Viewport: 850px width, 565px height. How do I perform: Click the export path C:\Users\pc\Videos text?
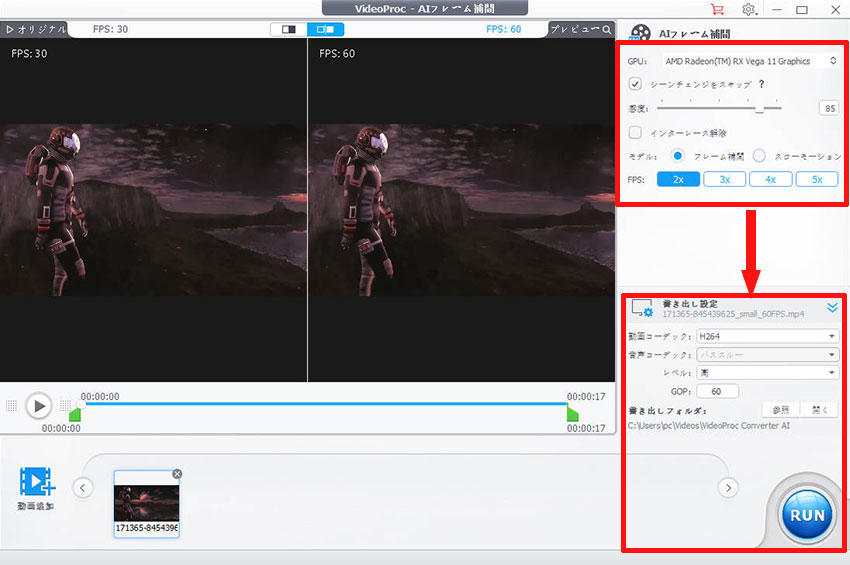[709, 426]
